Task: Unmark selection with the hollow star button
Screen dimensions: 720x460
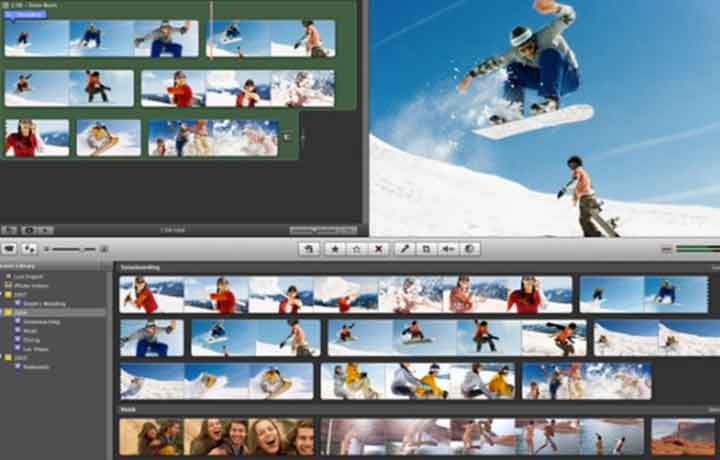Action: point(356,248)
